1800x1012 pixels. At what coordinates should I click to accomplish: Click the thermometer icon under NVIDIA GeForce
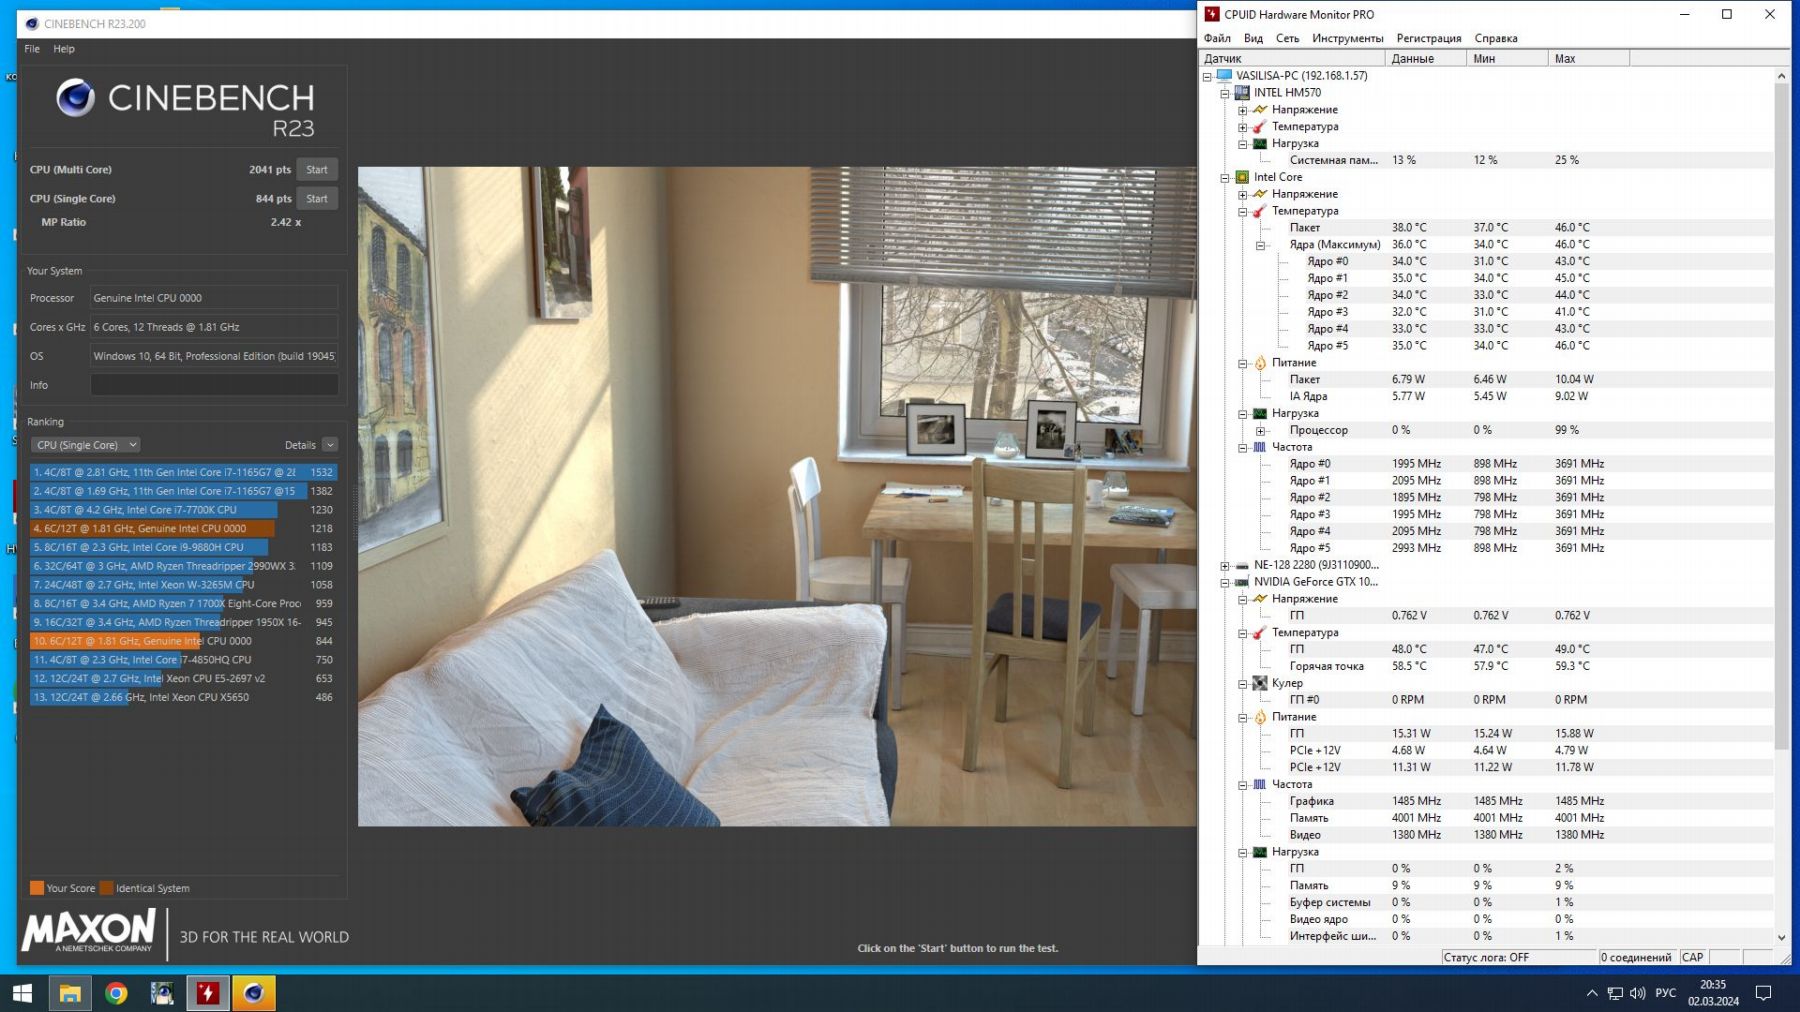[1260, 633]
